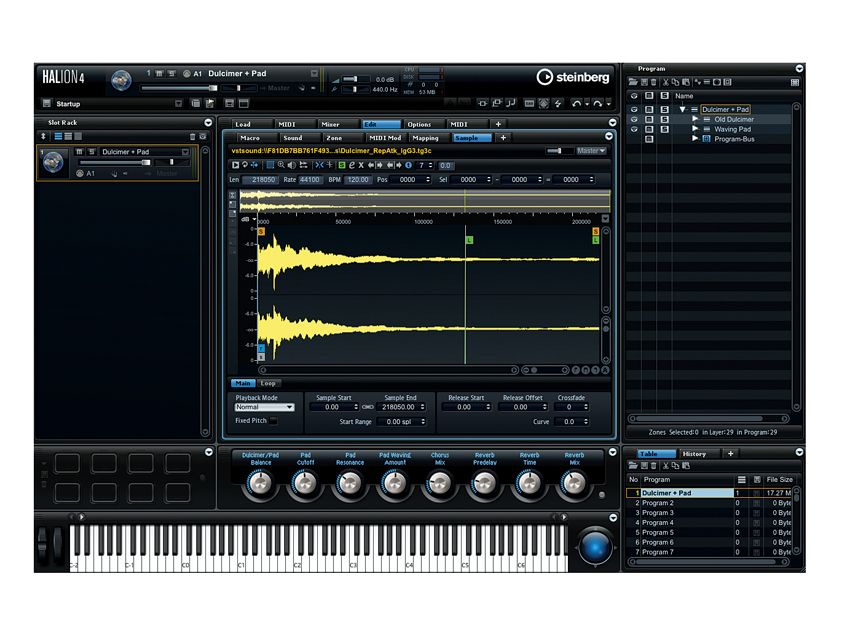850x638 pixels.
Task: Toggle visibility eye for Dulcimer + Pad row
Action: tap(634, 109)
